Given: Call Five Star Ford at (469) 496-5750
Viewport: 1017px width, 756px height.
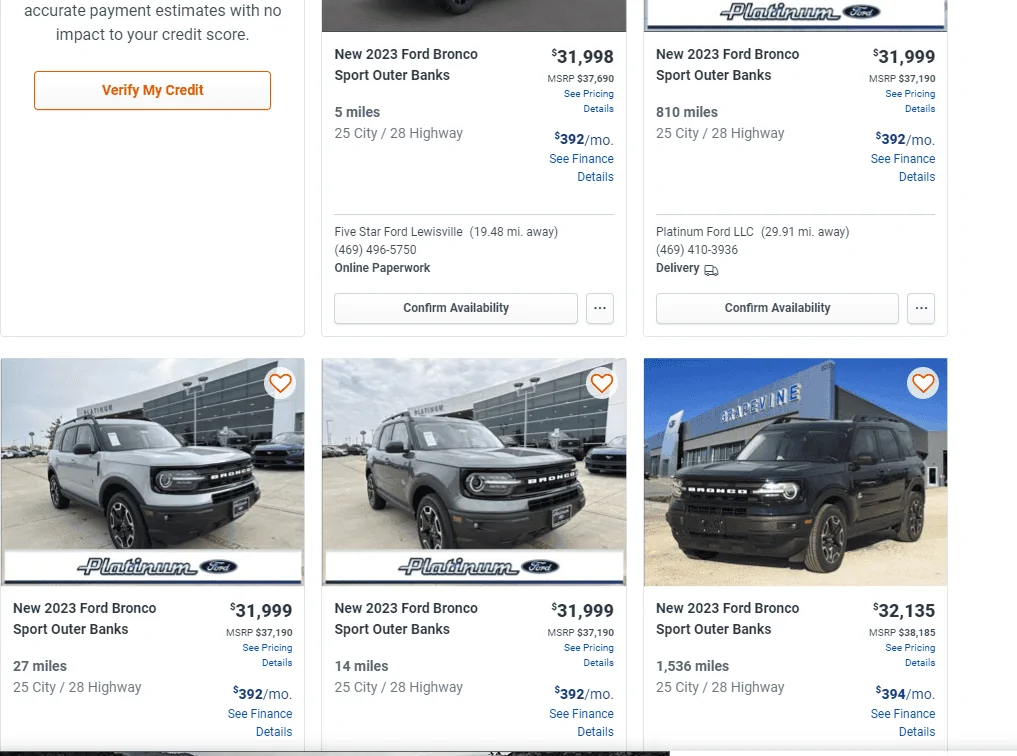Looking at the screenshot, I should click(375, 250).
